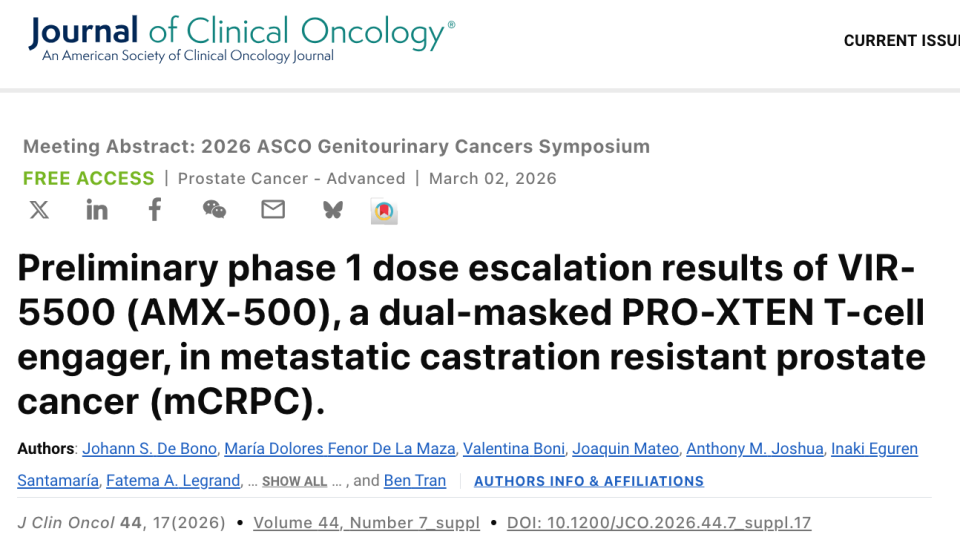Click the Journal of Clinical Oncology logo

[241, 38]
